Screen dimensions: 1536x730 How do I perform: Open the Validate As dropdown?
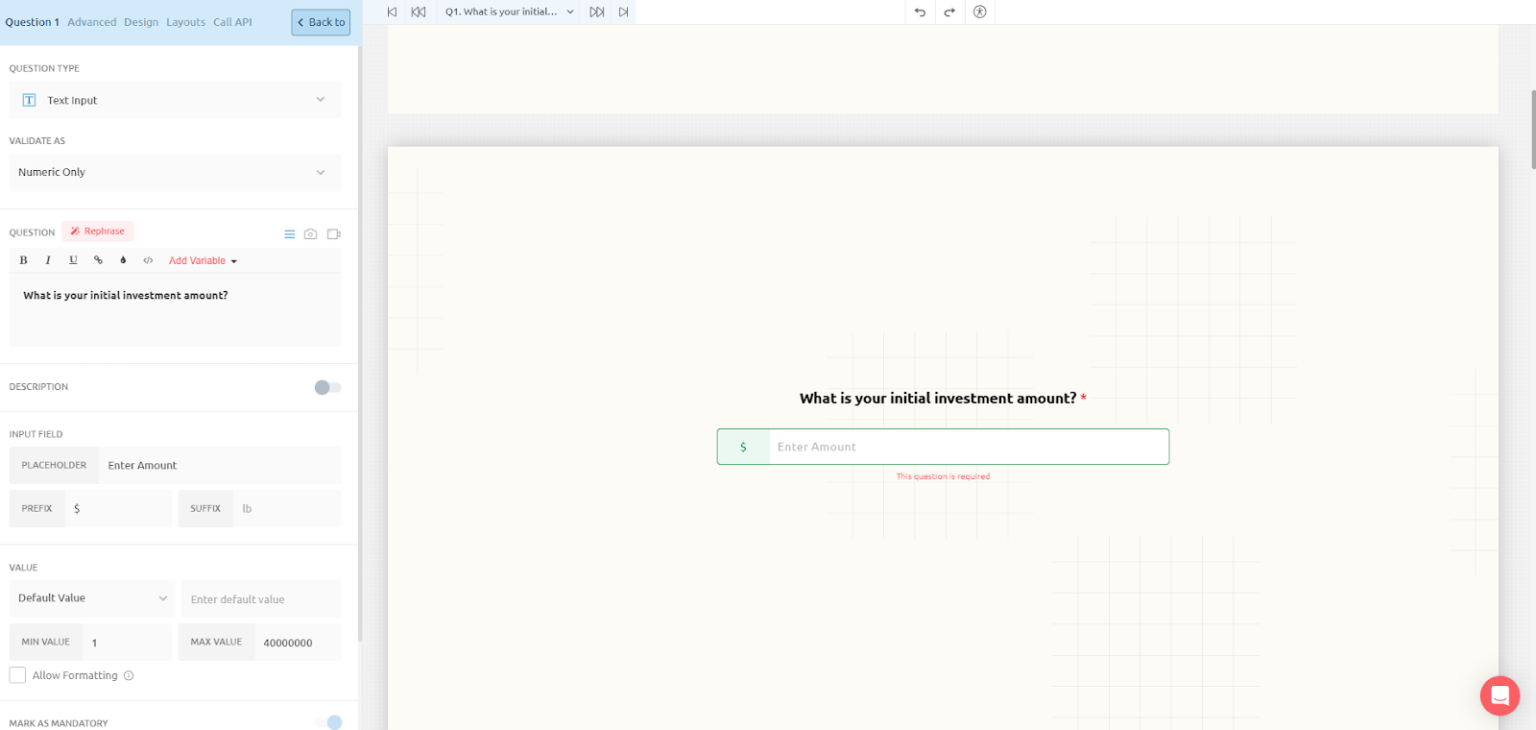coord(175,172)
